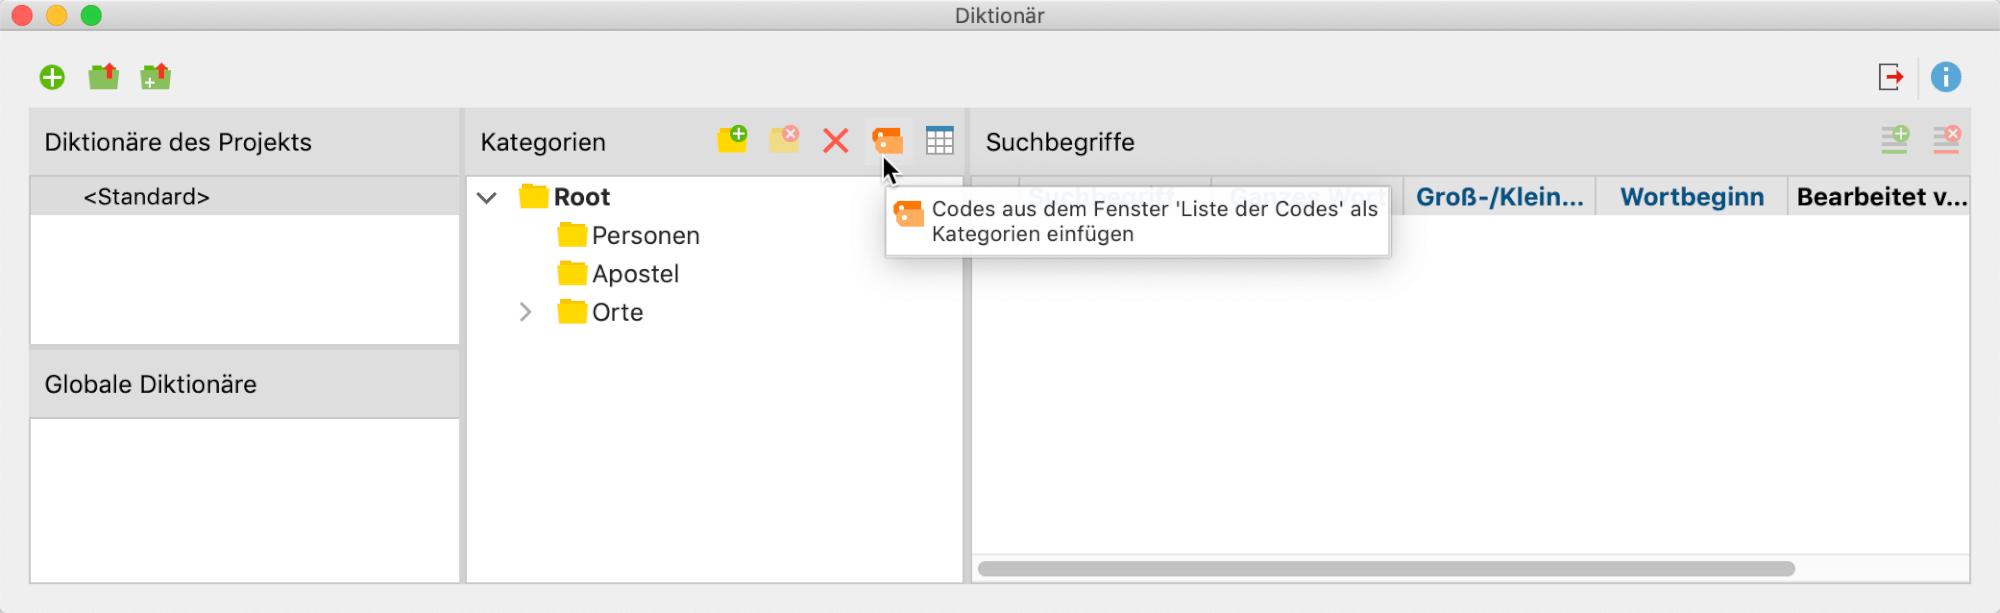Click the Orte folder icon
Viewport: 2000px width, 613px height.
(x=572, y=312)
